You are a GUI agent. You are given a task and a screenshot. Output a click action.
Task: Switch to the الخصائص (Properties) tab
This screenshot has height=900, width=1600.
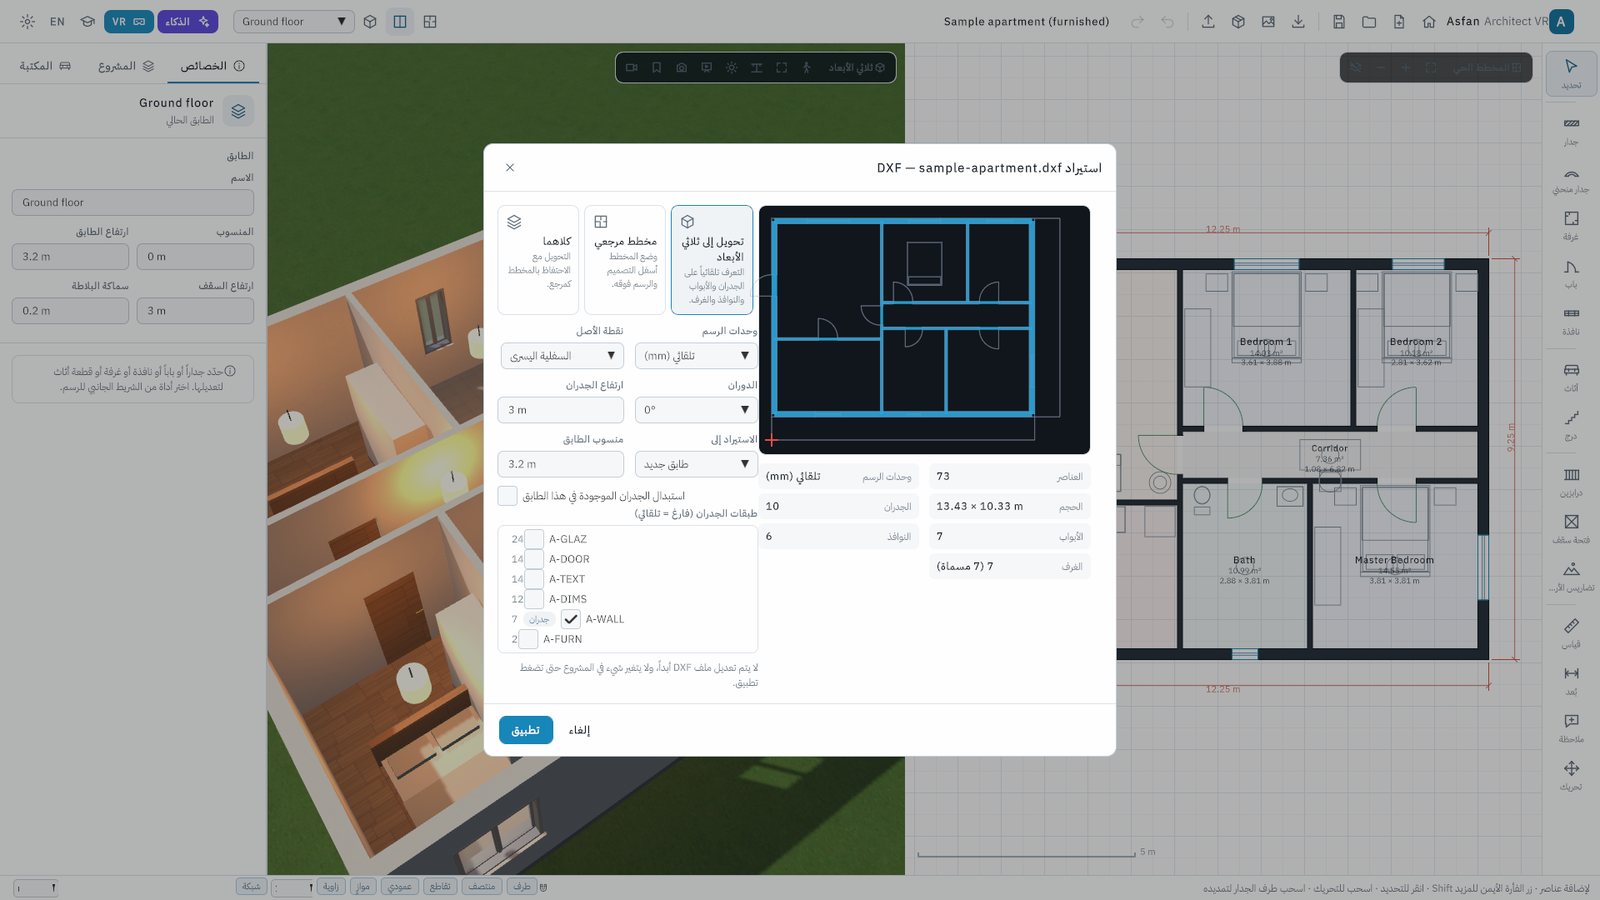click(x=212, y=66)
